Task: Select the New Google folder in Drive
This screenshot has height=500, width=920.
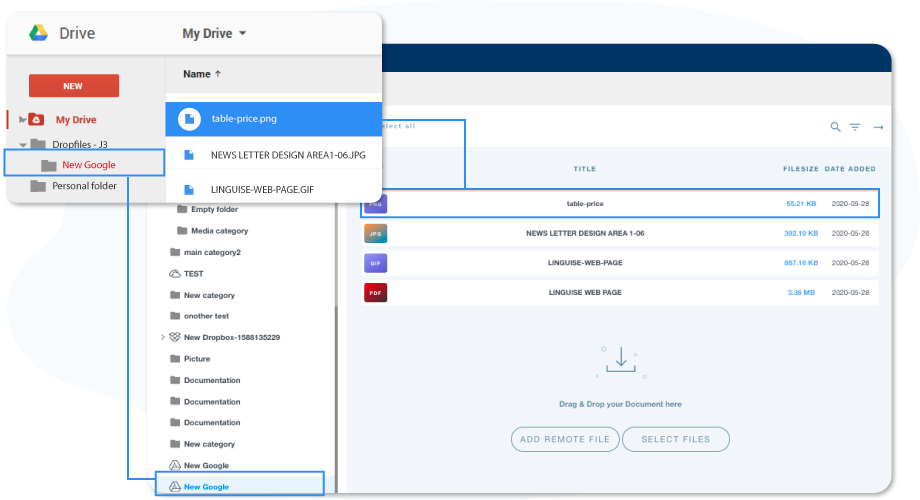Action: [x=84, y=163]
